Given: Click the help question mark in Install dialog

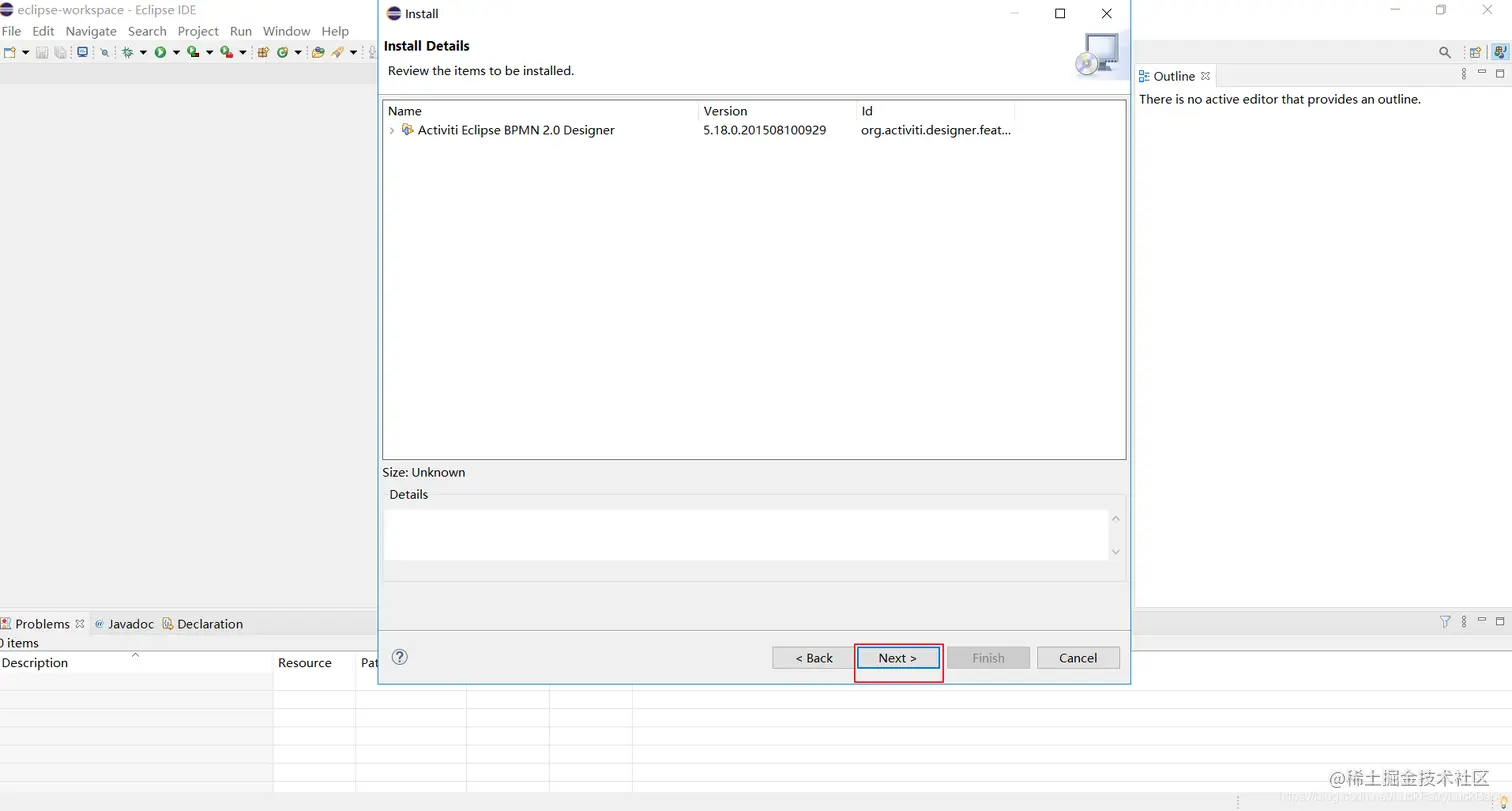Looking at the screenshot, I should (400, 657).
